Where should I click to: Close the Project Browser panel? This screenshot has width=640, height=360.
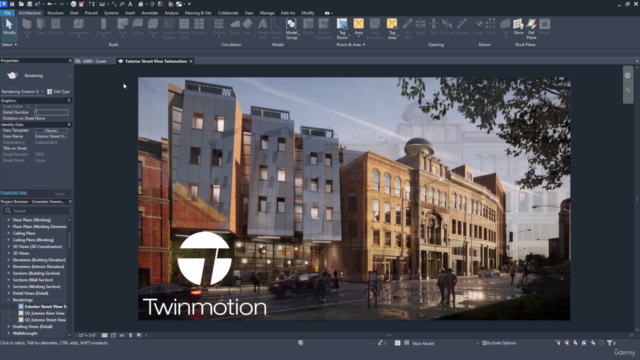coord(70,202)
